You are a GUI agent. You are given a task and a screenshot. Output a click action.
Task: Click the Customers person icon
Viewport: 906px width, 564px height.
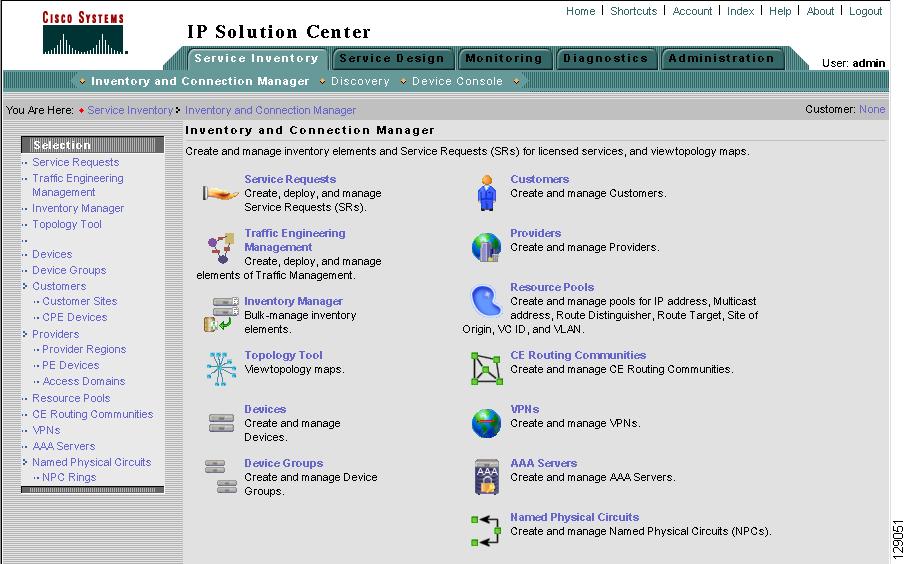(487, 193)
